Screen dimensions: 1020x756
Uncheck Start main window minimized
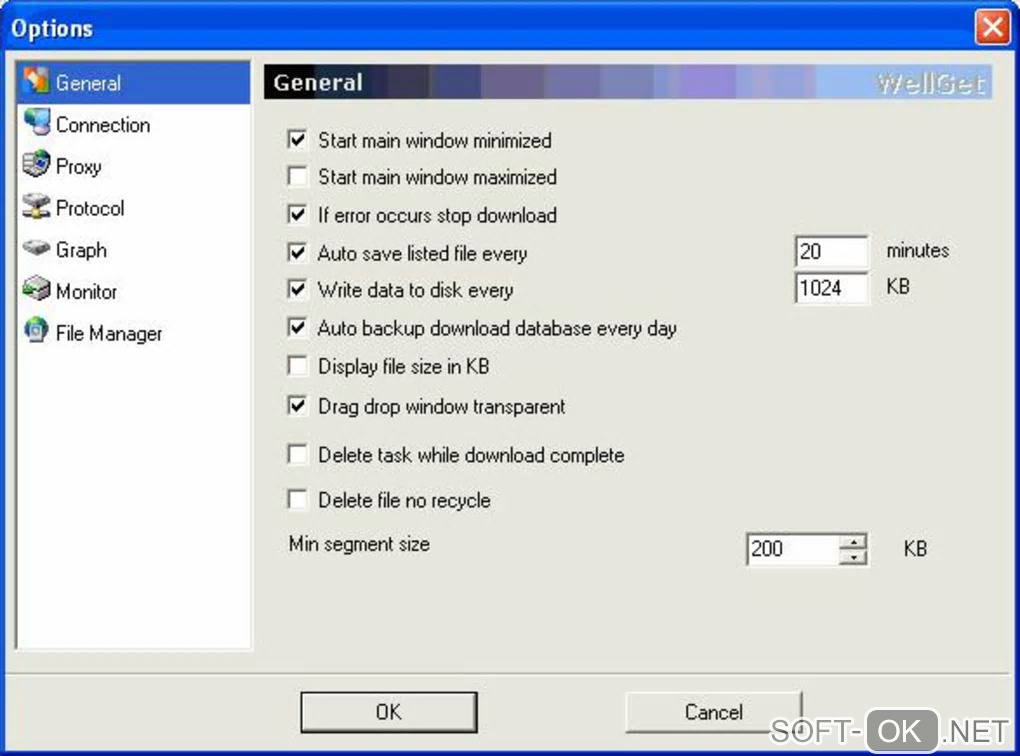click(x=297, y=139)
